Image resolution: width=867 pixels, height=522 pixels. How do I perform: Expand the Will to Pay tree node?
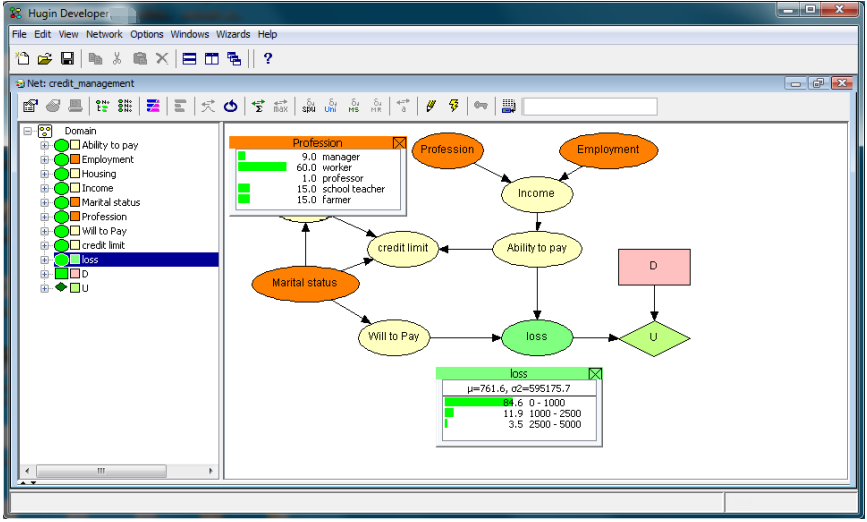point(45,231)
